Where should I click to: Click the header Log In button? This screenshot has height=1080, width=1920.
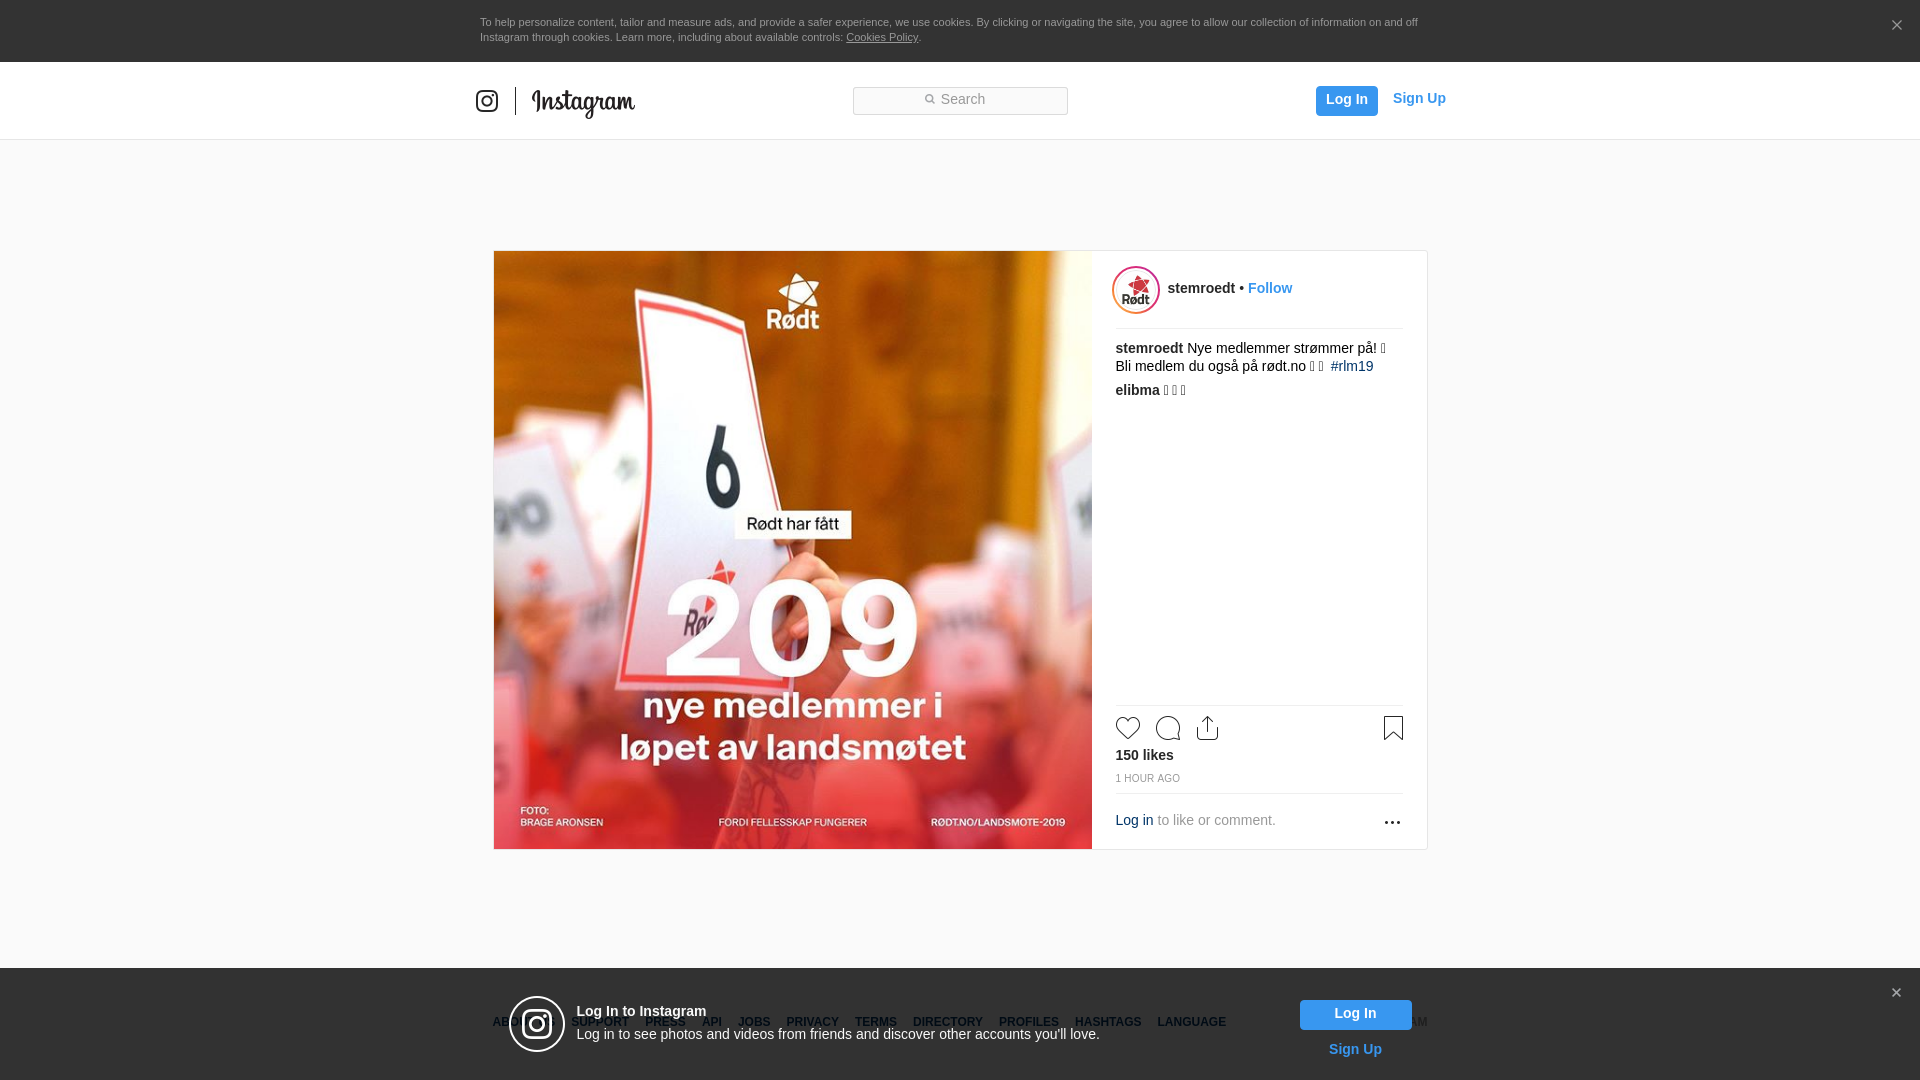pyautogui.click(x=1346, y=100)
